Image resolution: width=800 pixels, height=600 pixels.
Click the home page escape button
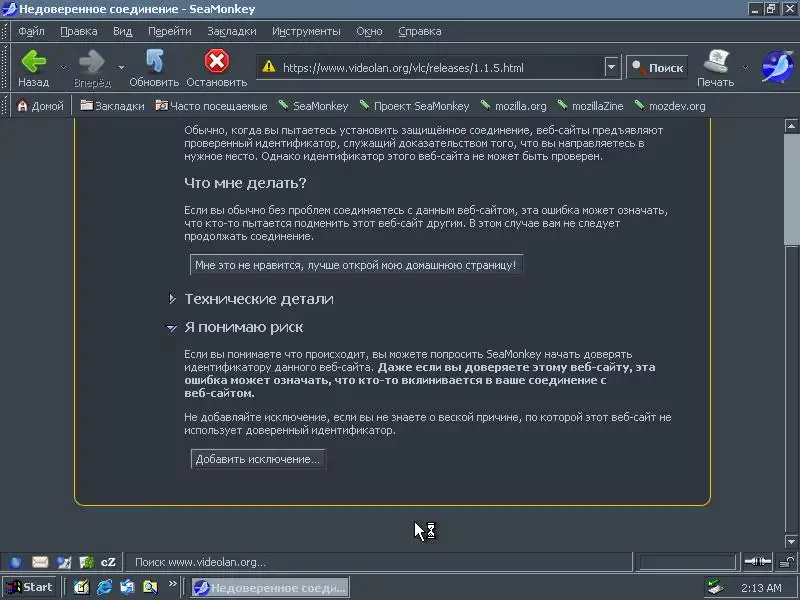tap(356, 265)
